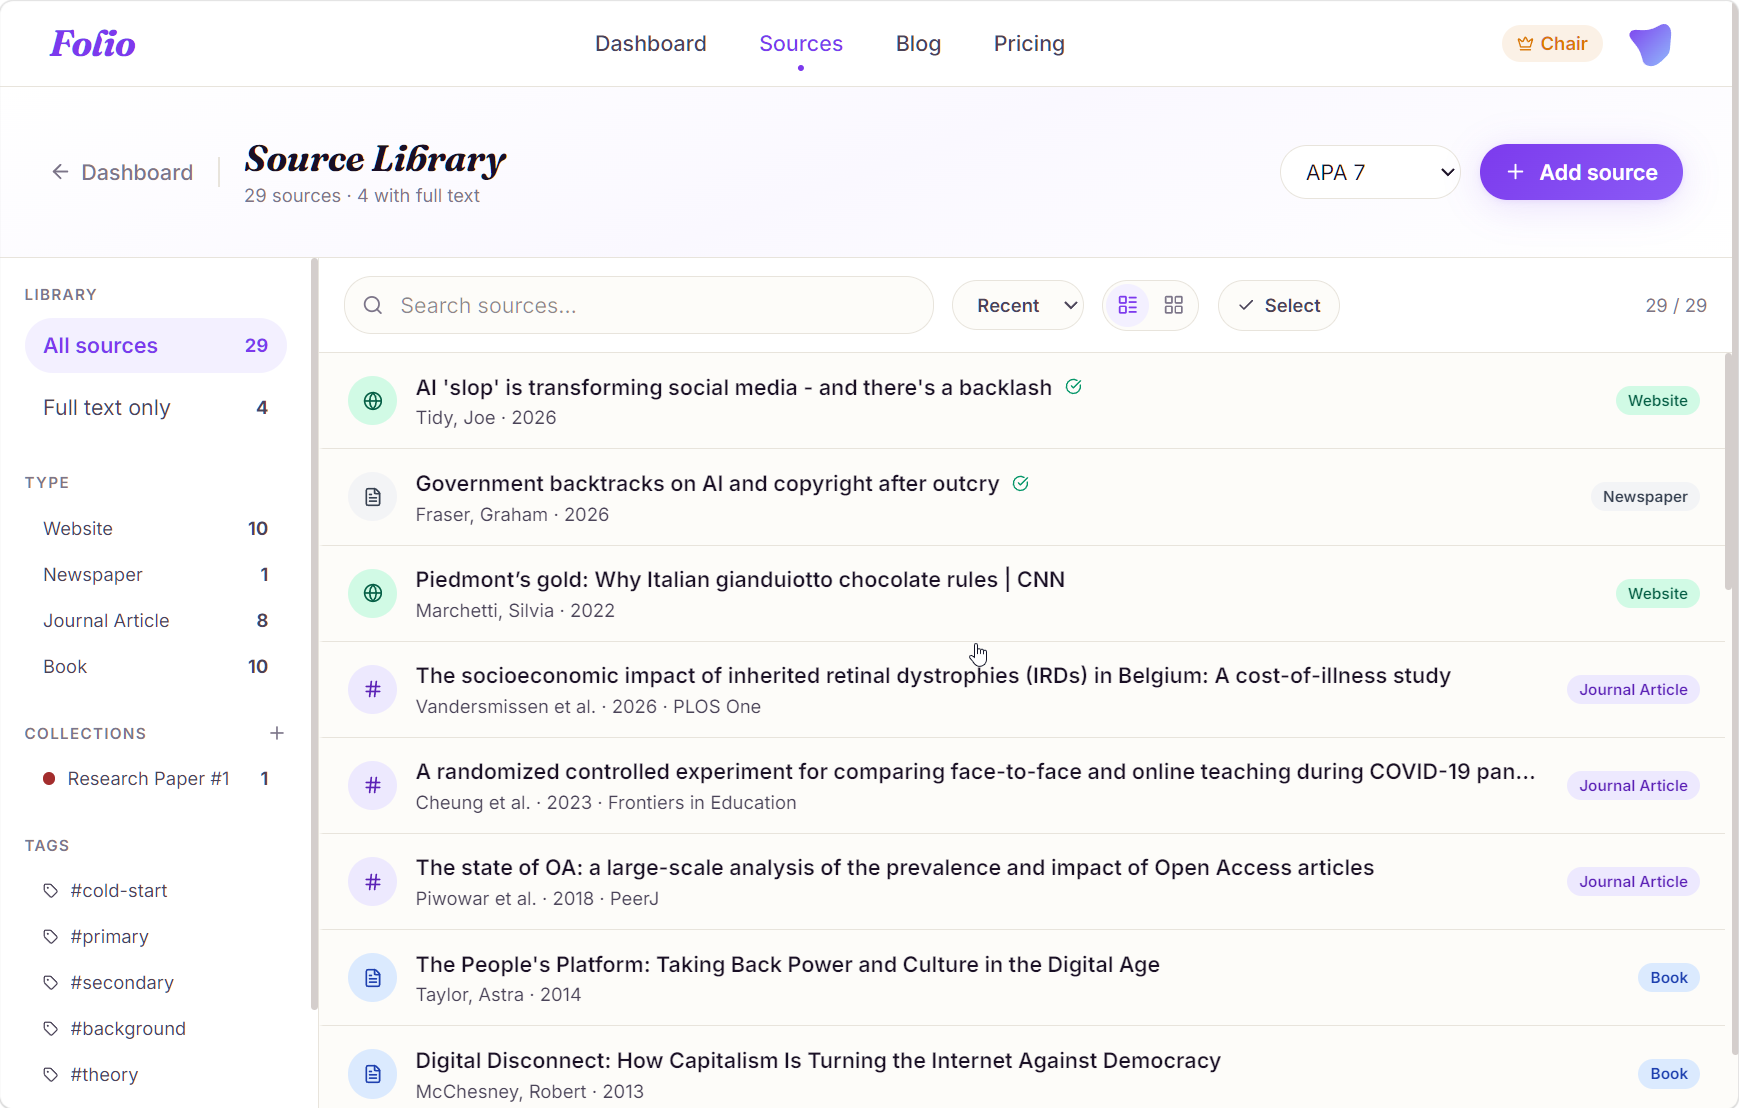The image size is (1739, 1108).
Task: Open the user avatar menu
Action: point(1650,44)
